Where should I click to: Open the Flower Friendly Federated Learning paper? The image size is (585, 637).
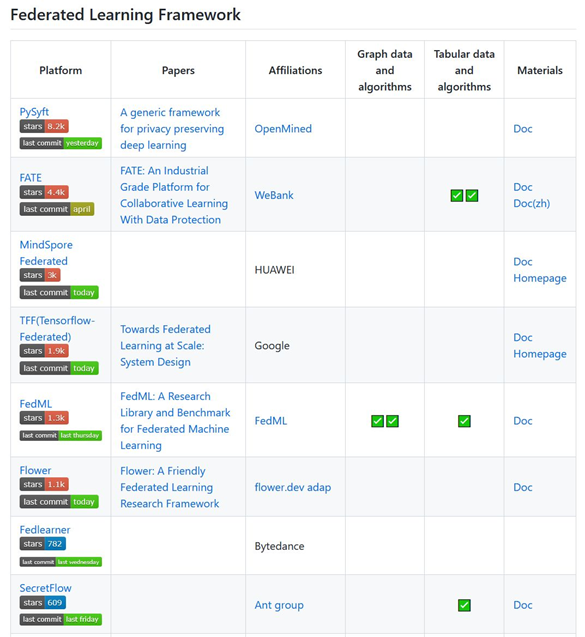pyautogui.click(x=169, y=487)
